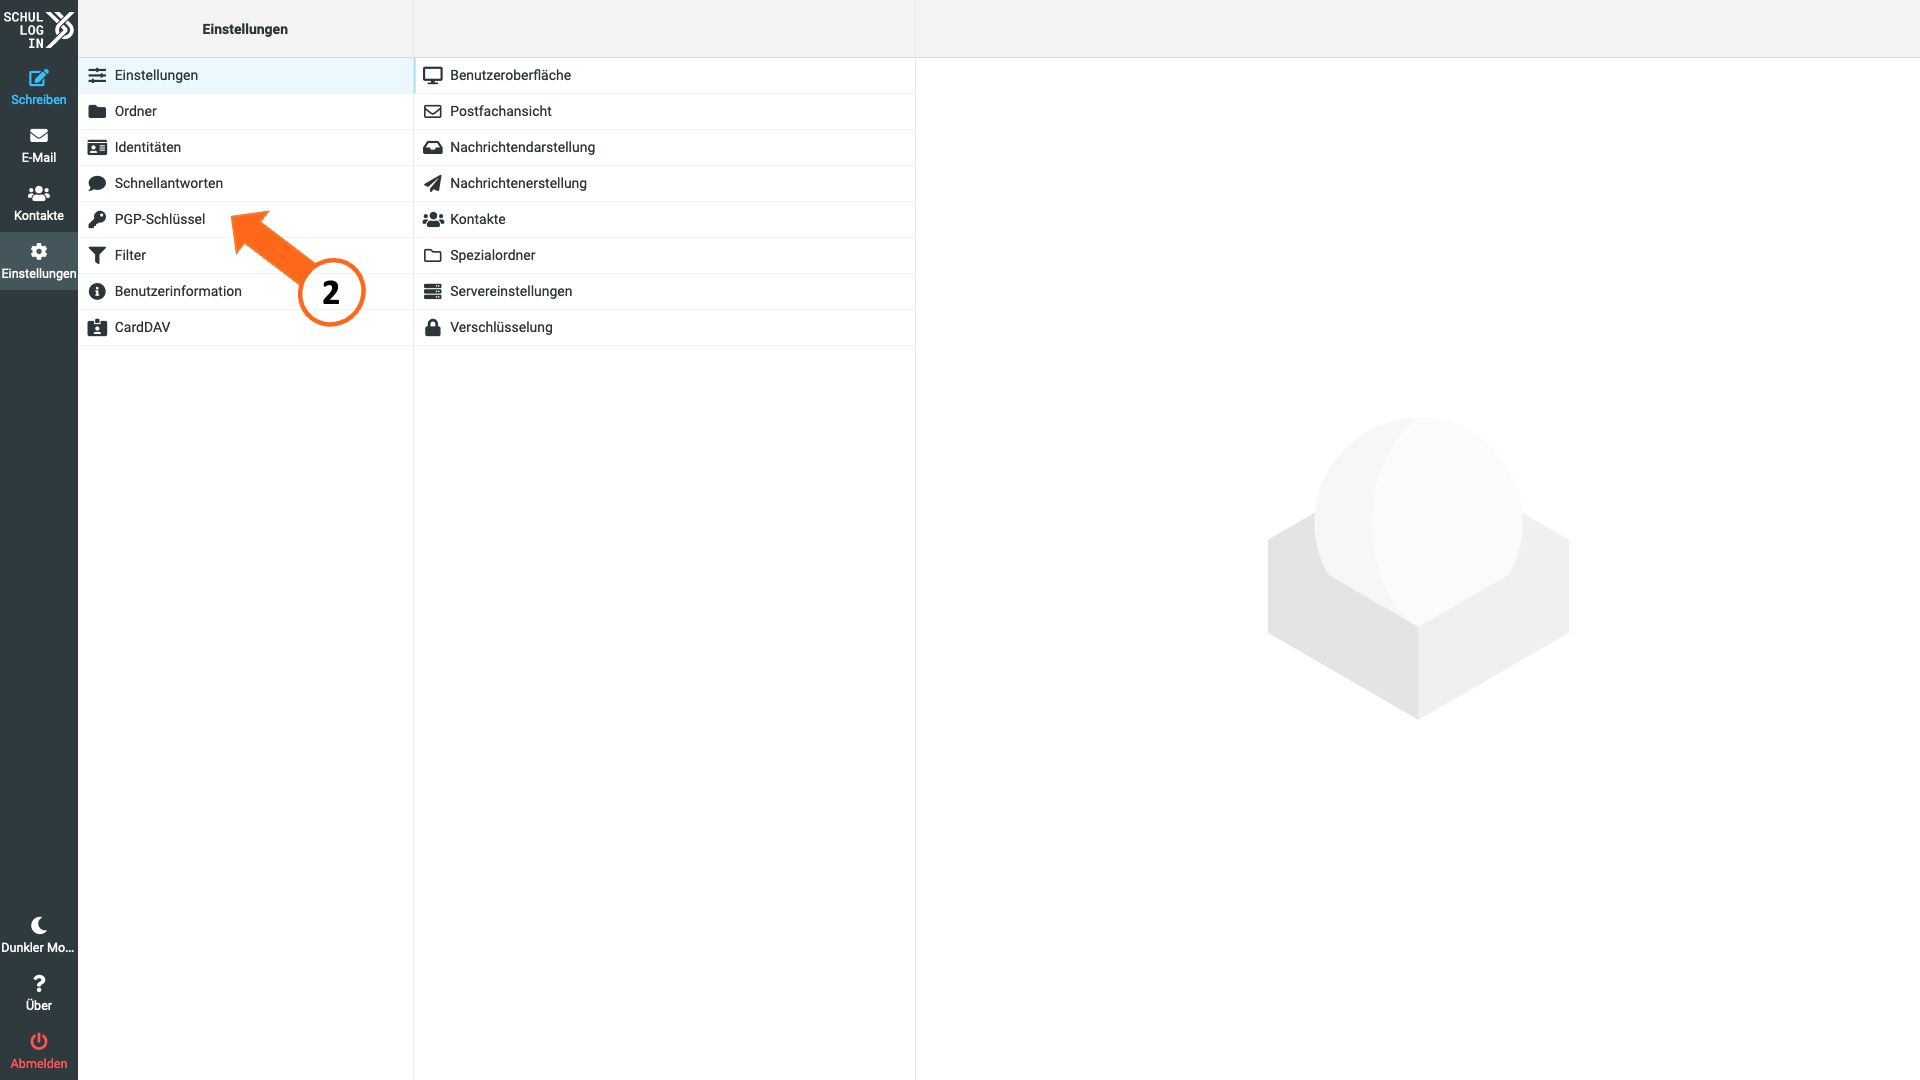This screenshot has height=1080, width=1920.
Task: Open Servereinstellungen preferences
Action: (x=665, y=291)
